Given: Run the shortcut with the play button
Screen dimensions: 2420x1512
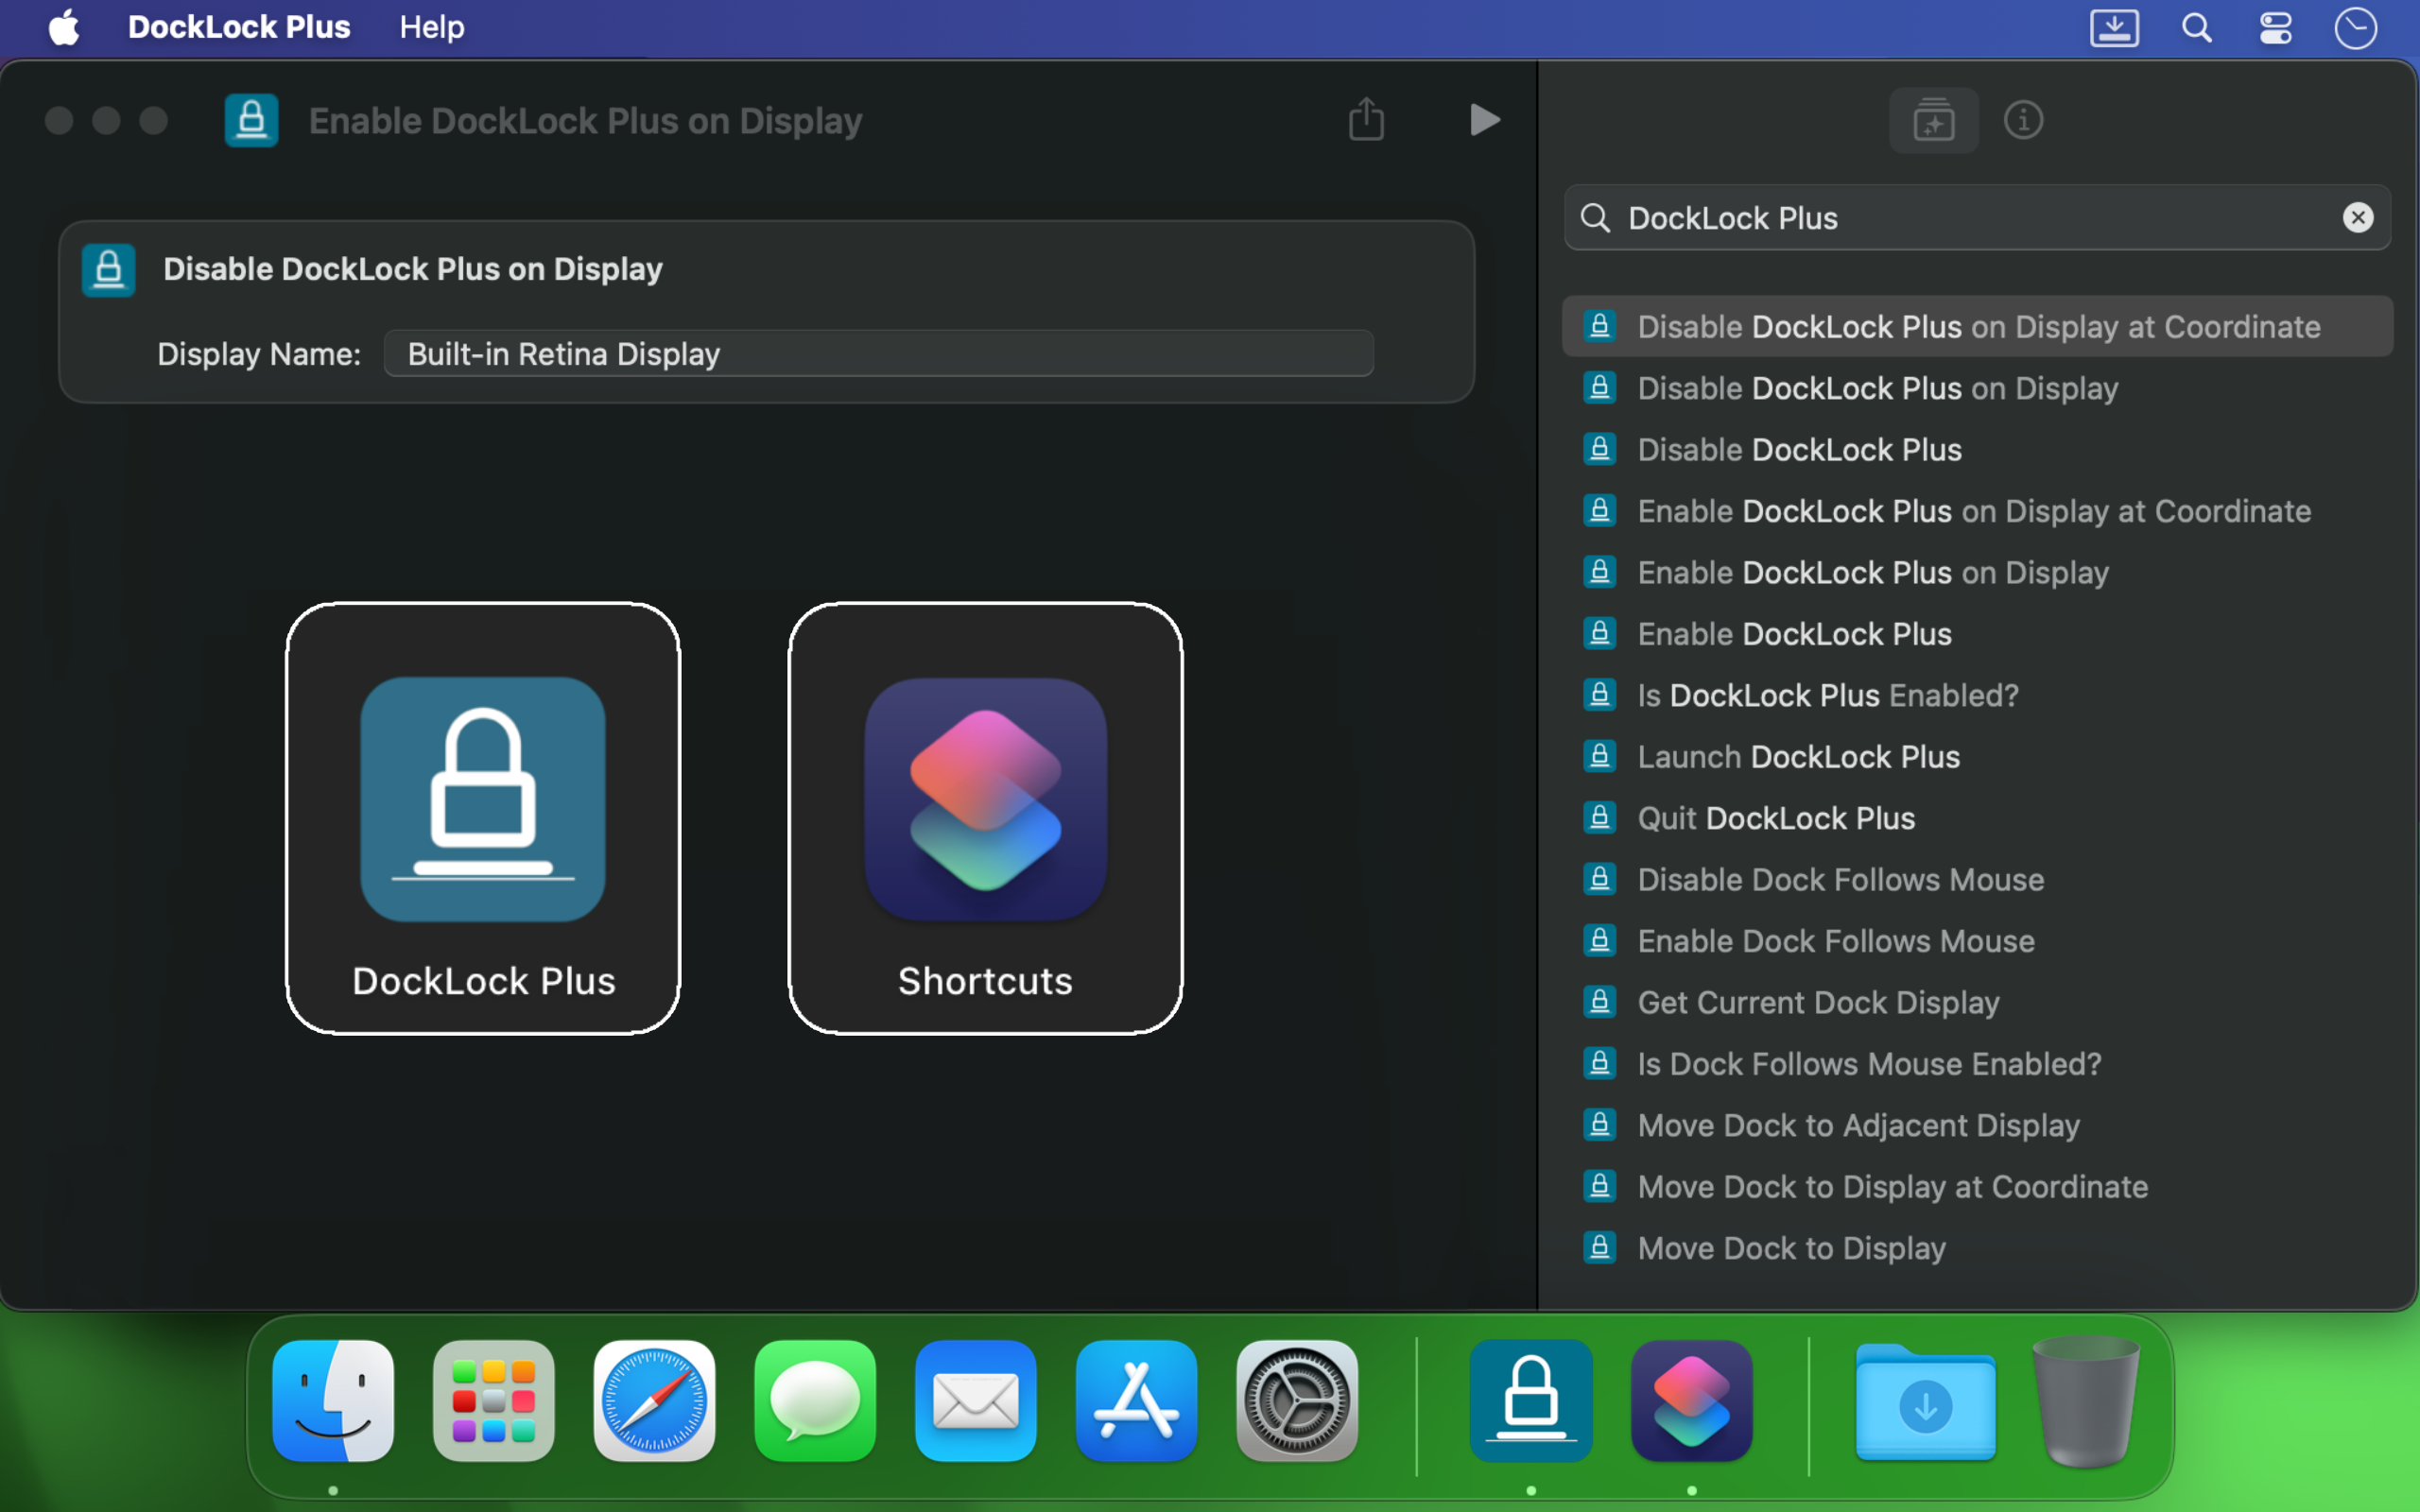Looking at the screenshot, I should [1485, 120].
